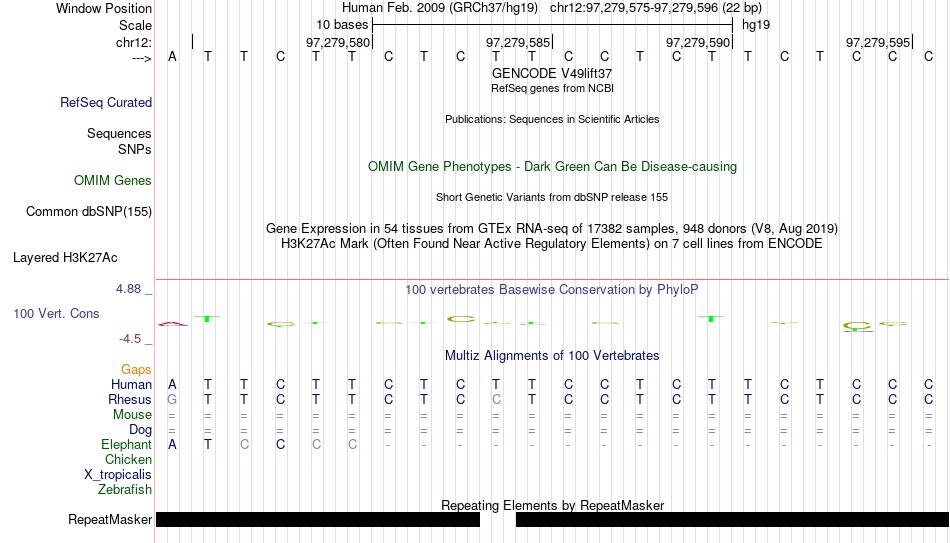The image size is (950, 543).
Task: Click Multiz Alignments of 100 Vertebrates title
Action: tap(552, 356)
